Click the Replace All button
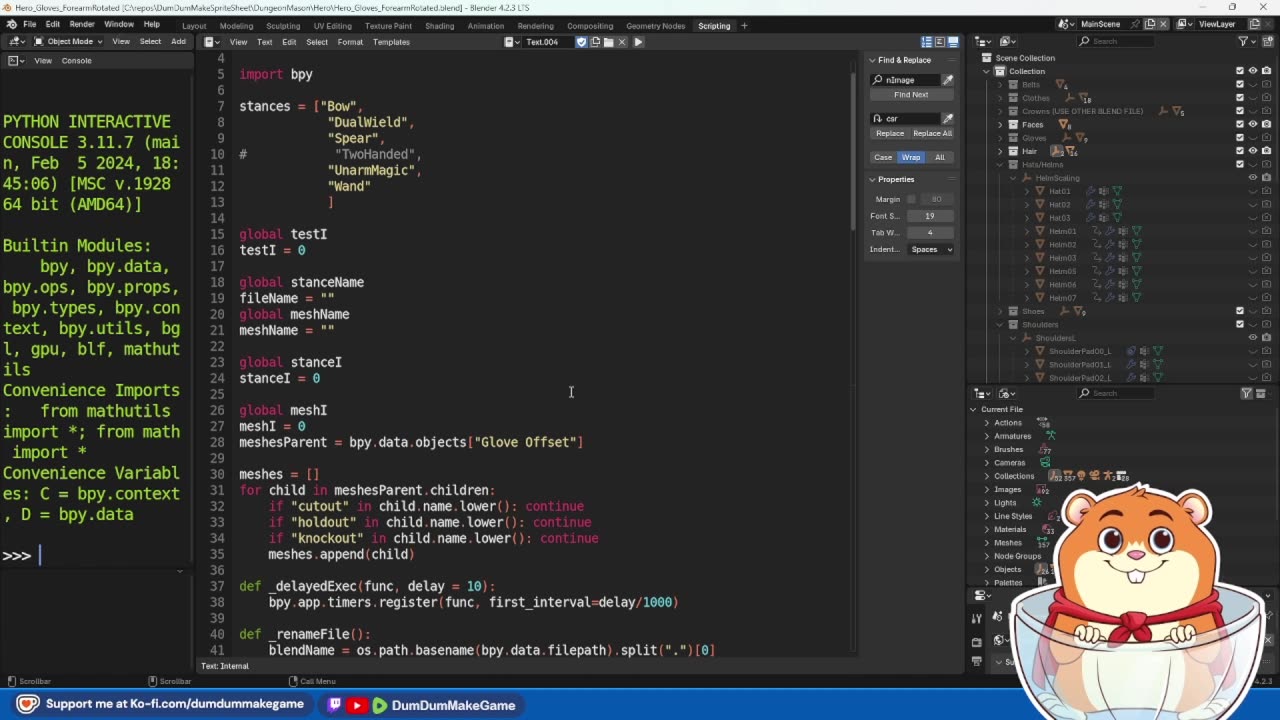Viewport: 1280px width, 720px height. click(x=932, y=133)
